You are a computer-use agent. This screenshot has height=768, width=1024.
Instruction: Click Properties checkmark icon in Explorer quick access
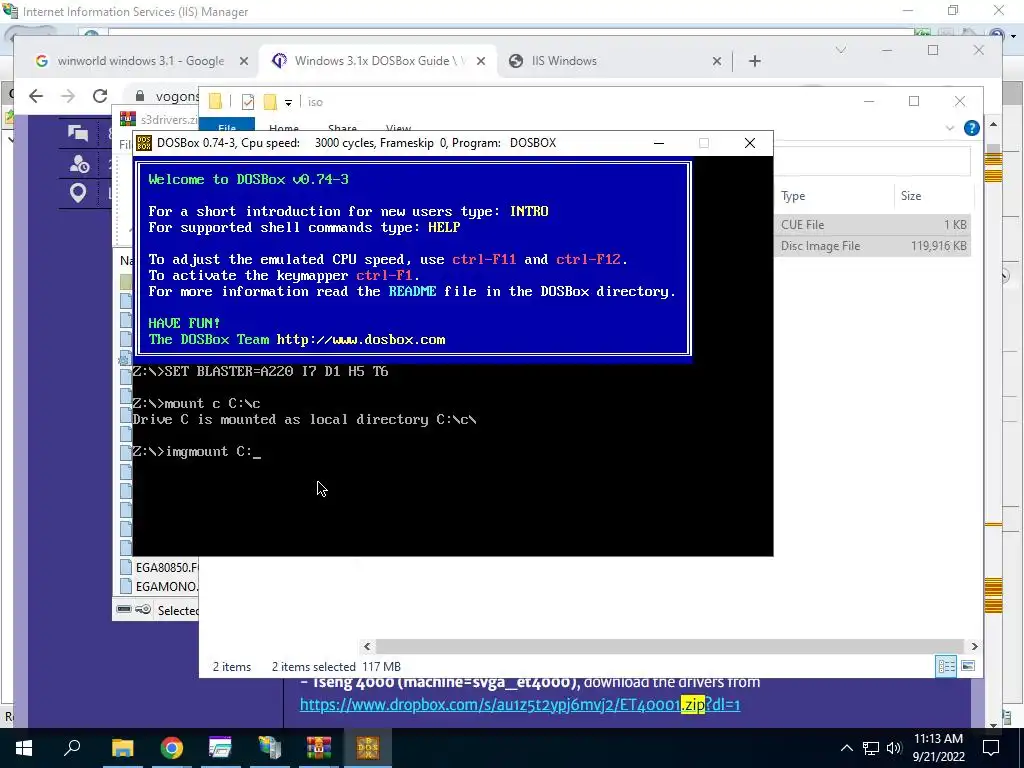coord(248,102)
